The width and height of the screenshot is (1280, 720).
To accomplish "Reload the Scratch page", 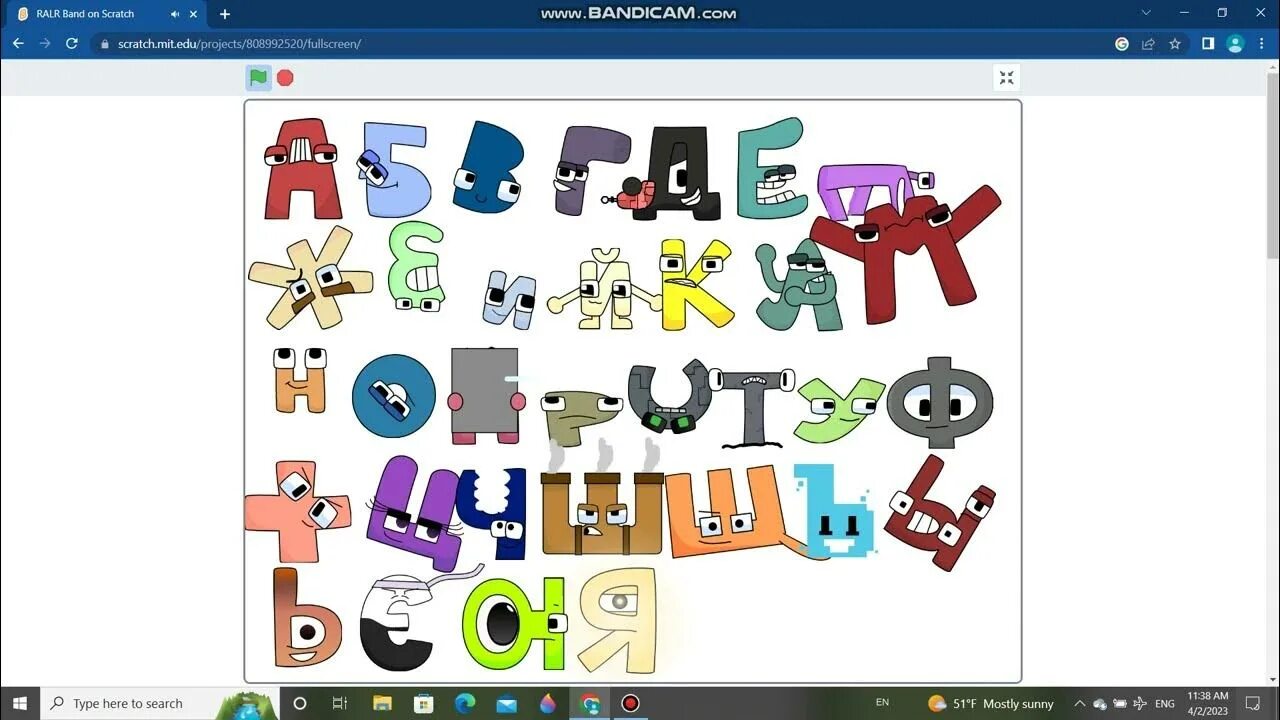I will coord(72,43).
